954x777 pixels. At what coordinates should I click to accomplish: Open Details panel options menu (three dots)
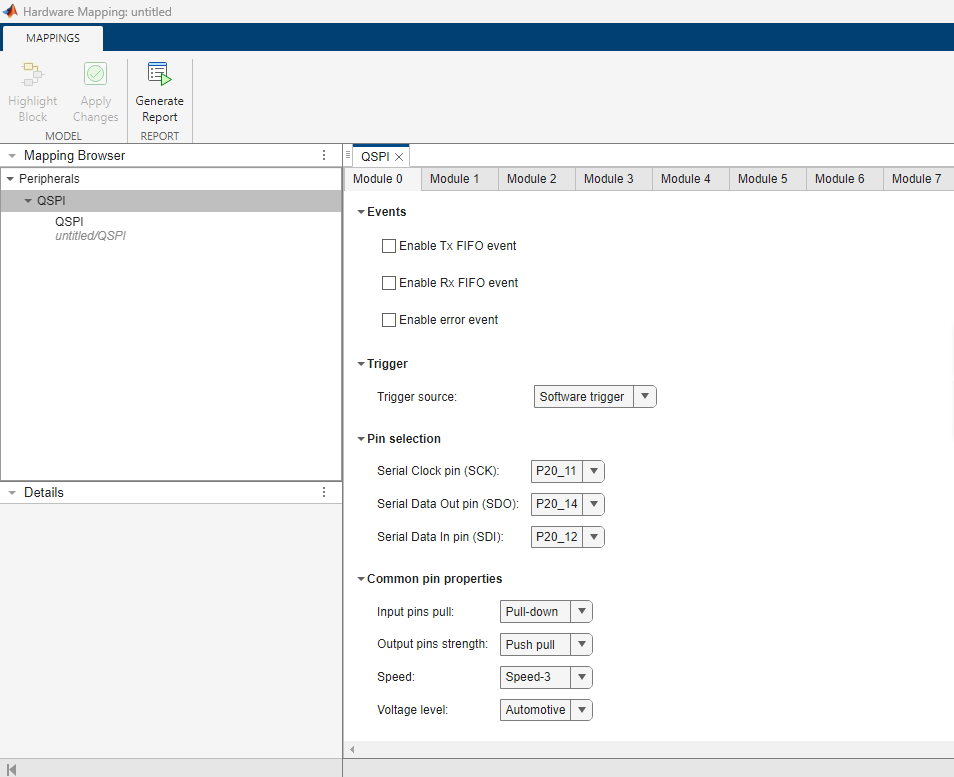(323, 493)
